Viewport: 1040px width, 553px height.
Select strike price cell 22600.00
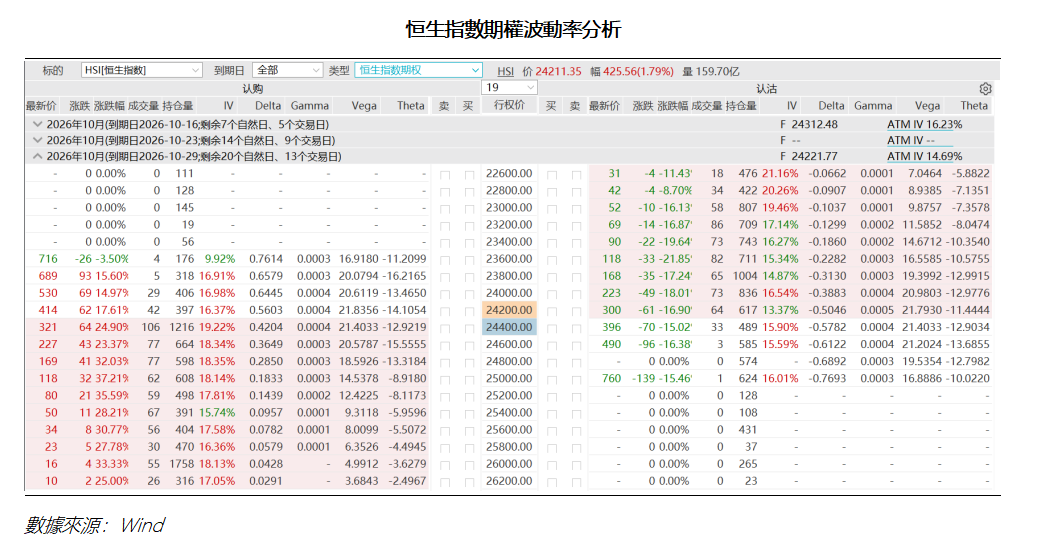click(509, 173)
